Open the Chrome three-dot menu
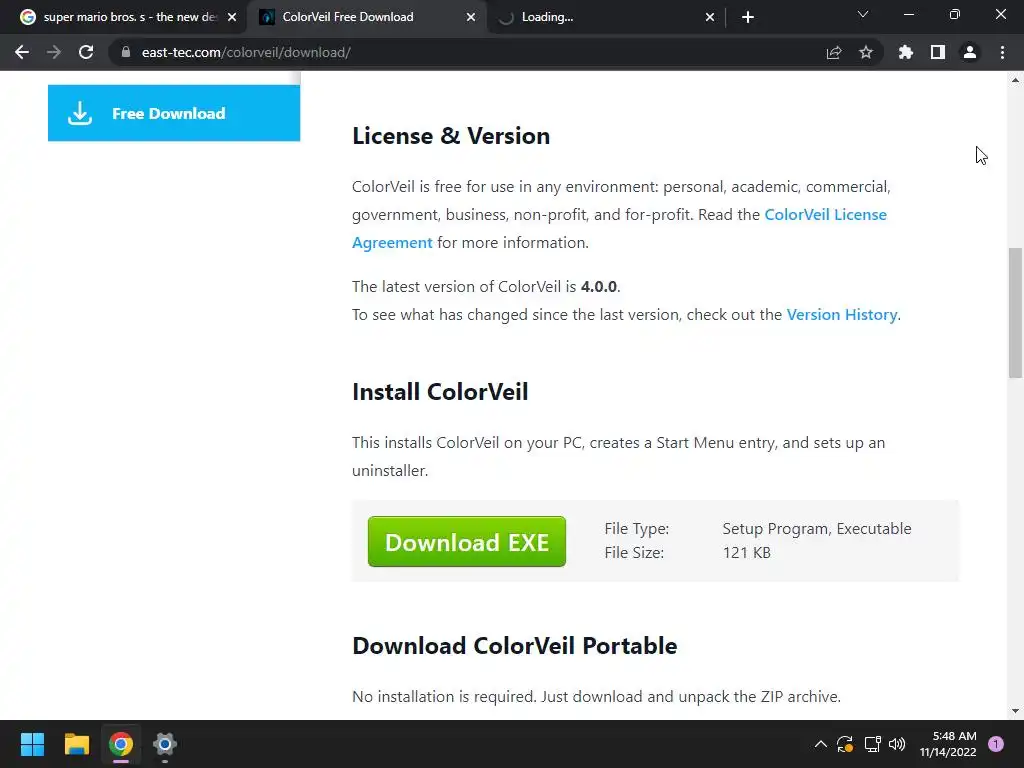Screen dimensions: 1024x768 point(1002,52)
